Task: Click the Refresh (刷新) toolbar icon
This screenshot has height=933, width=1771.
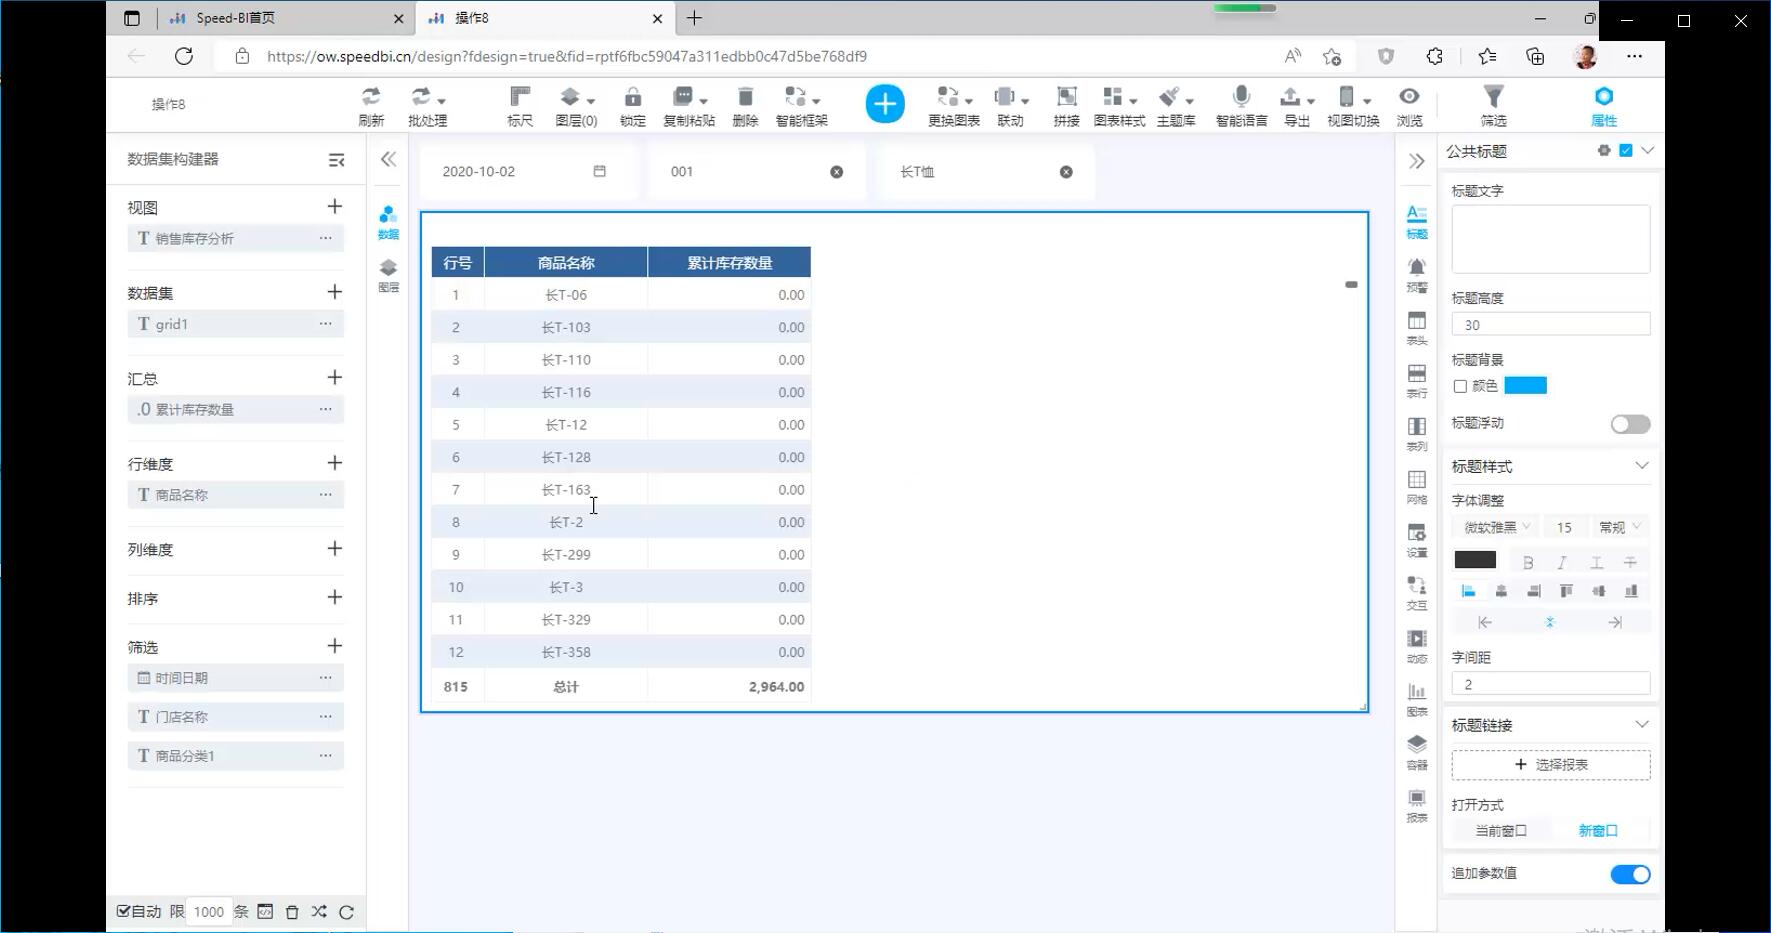Action: (x=371, y=105)
